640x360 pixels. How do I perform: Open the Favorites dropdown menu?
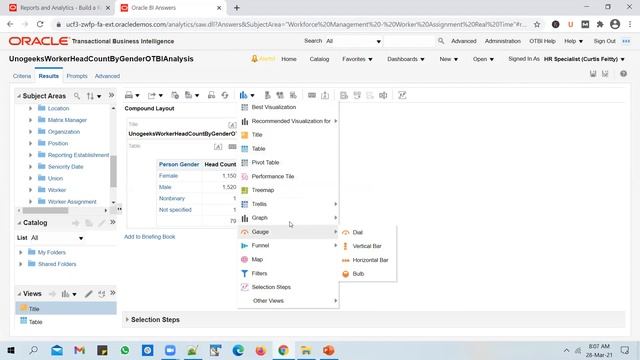click(x=357, y=59)
